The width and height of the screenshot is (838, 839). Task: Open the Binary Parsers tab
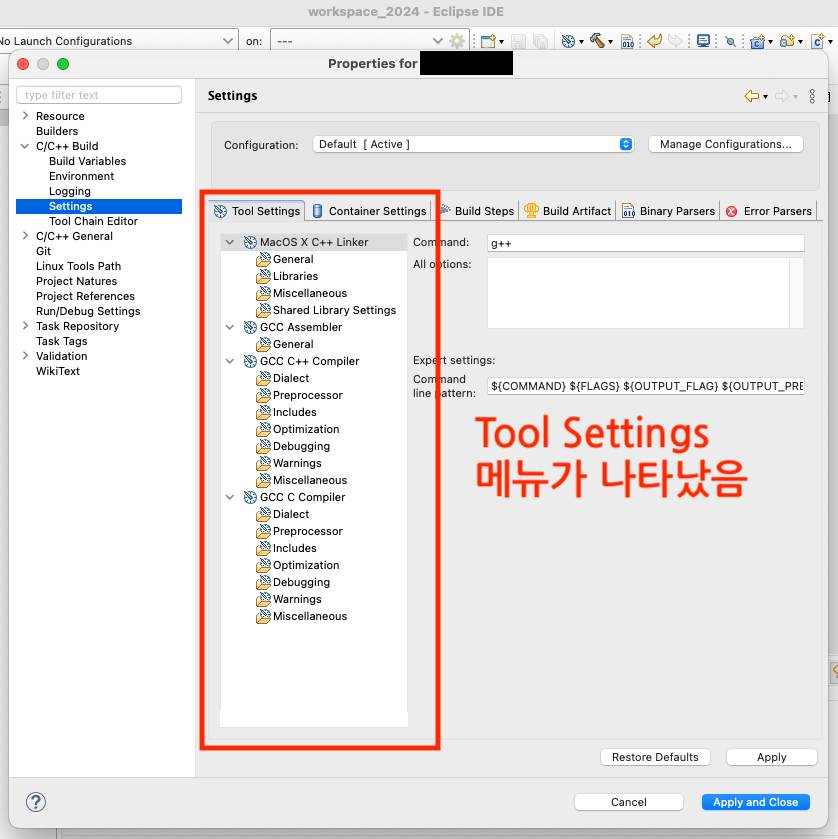tap(668, 211)
